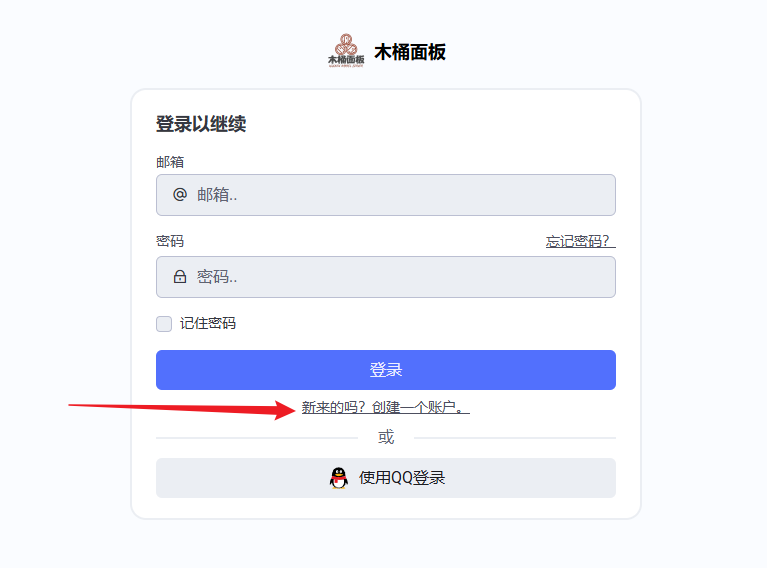Tick the 记住密码 checkbox

click(164, 324)
